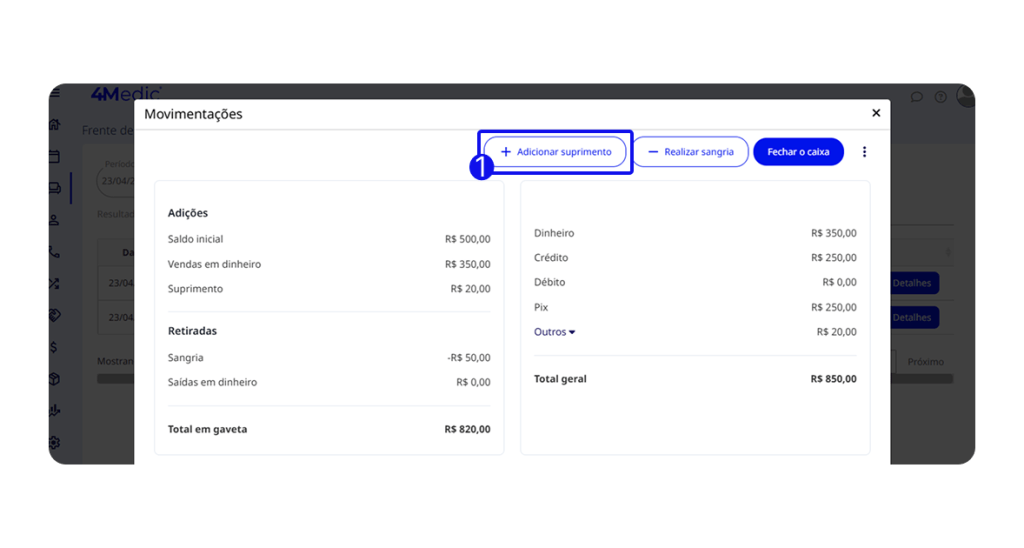This screenshot has height=548, width=1024.
Task: Open the calendar icon in the sidebar
Action: coord(54,157)
